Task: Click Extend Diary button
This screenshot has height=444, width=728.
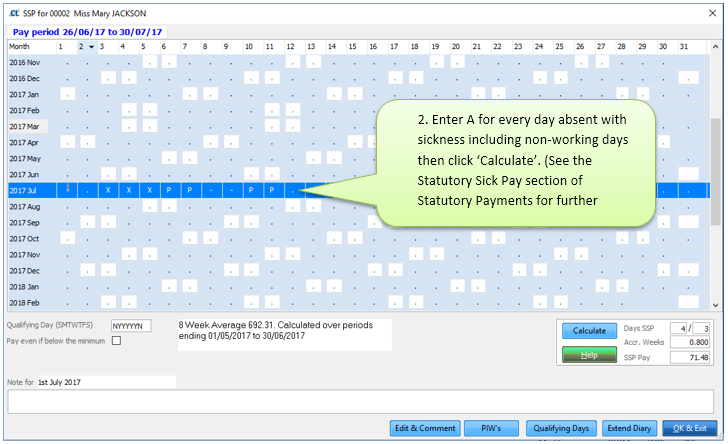Action: click(x=629, y=428)
